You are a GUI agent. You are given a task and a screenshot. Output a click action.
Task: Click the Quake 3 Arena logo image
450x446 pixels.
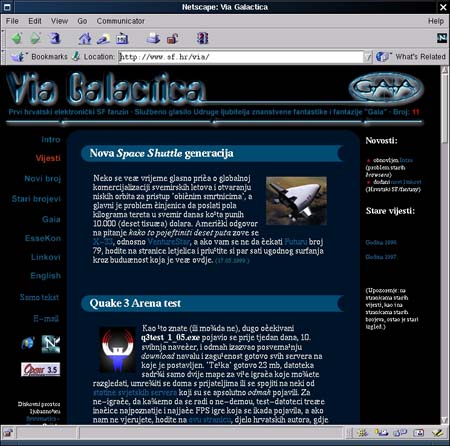(117, 350)
